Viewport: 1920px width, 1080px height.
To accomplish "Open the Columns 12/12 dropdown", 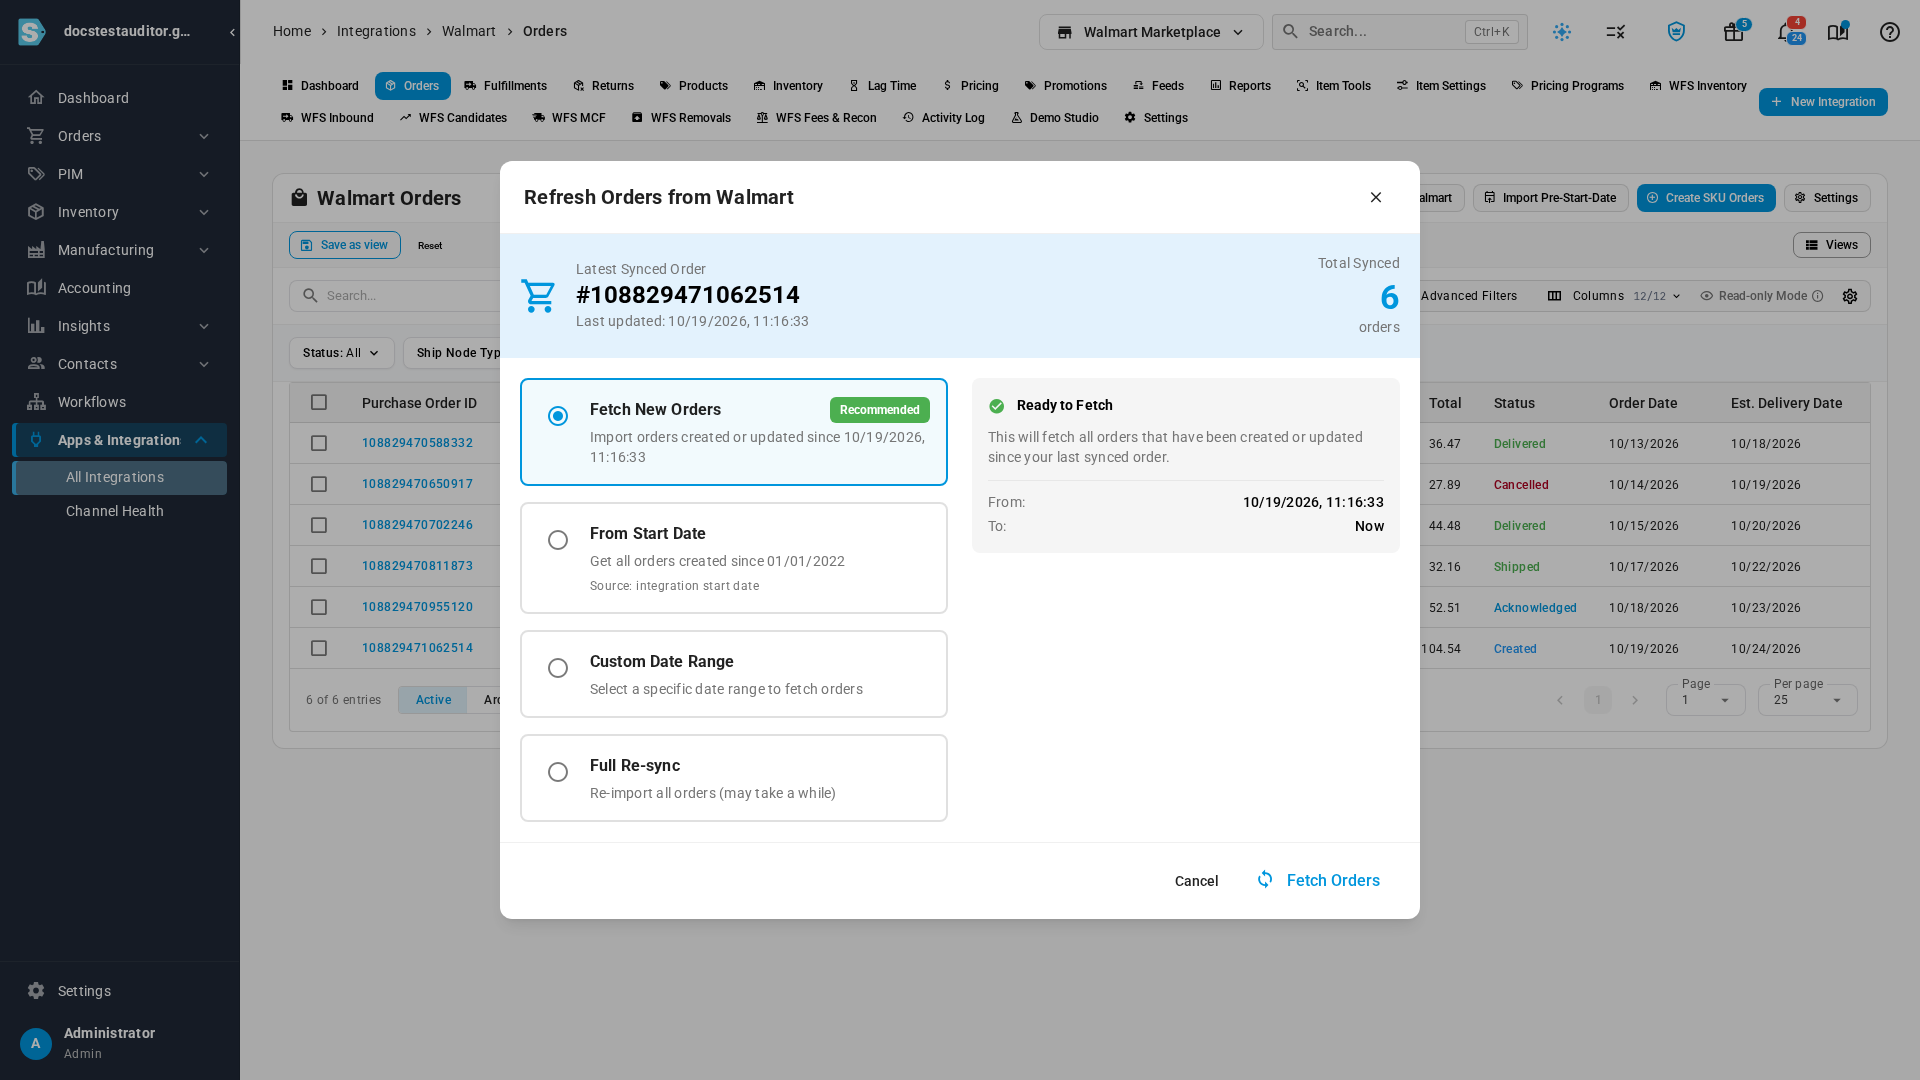I will (x=1614, y=296).
